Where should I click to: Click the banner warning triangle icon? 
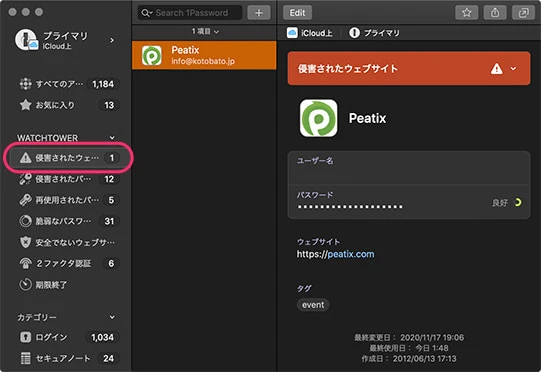(x=496, y=68)
